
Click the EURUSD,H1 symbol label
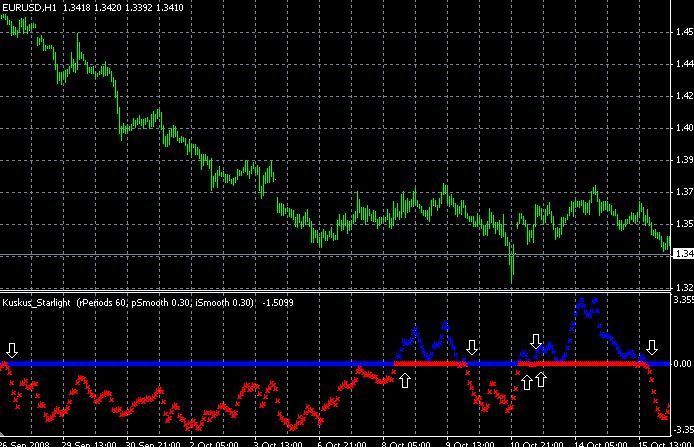point(29,8)
